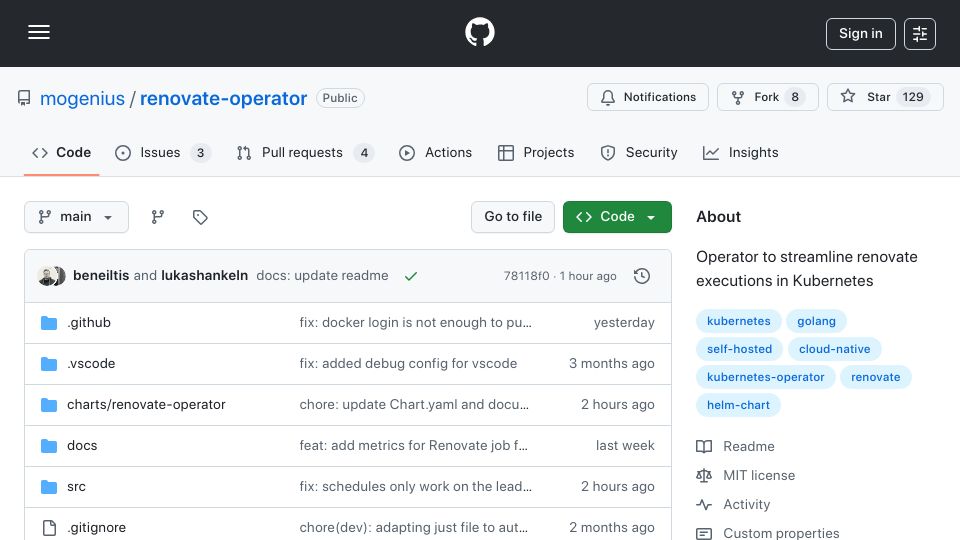The image size is (960, 540).
Task: Open the .vscode folder
Action: (91, 364)
